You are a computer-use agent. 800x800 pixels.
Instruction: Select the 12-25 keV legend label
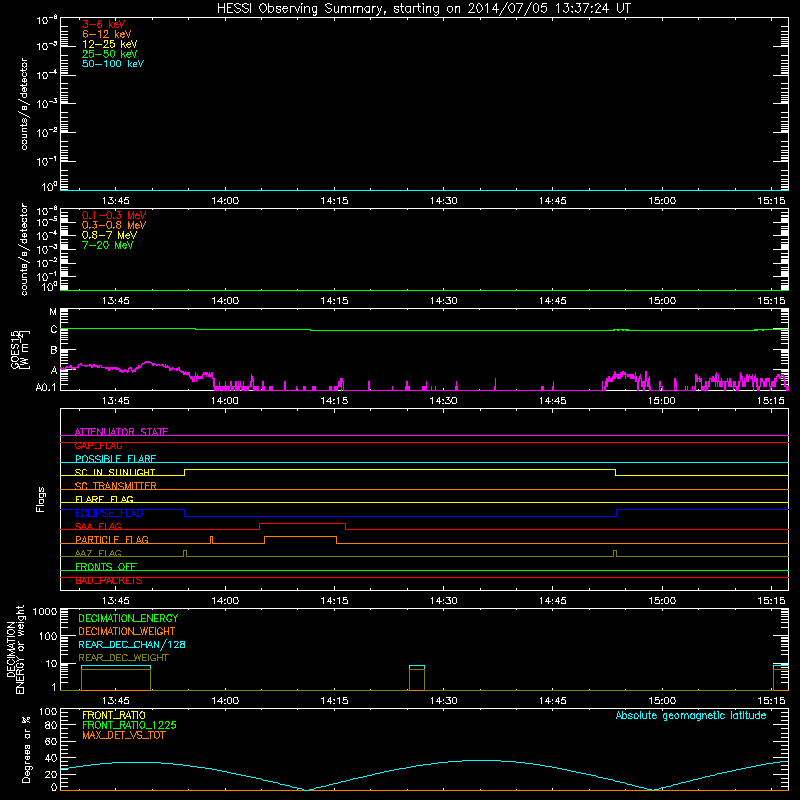110,44
